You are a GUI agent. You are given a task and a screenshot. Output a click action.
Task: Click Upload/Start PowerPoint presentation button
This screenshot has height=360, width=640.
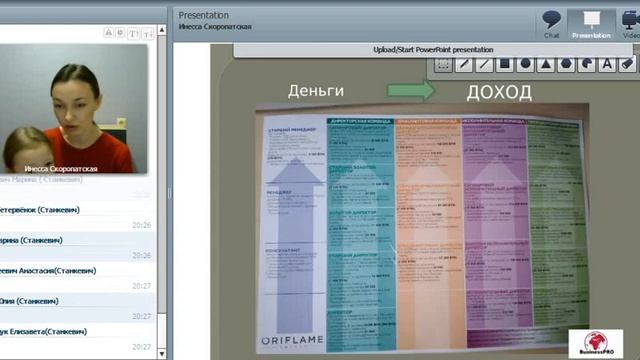433,50
